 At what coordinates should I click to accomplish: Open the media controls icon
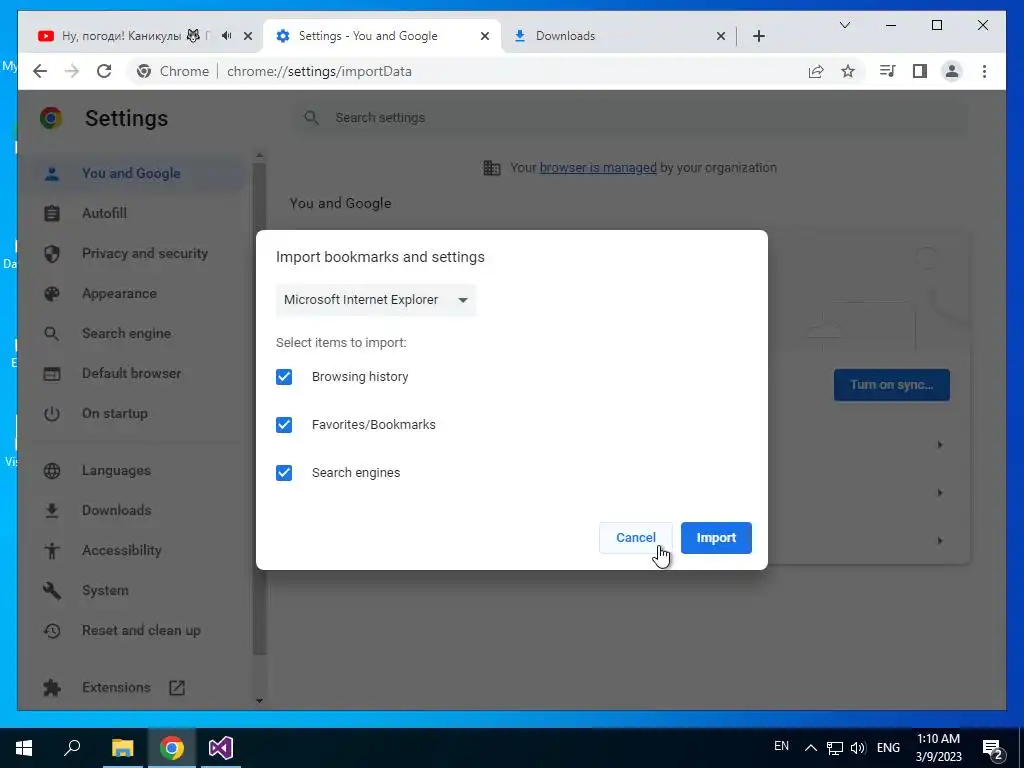pos(888,71)
